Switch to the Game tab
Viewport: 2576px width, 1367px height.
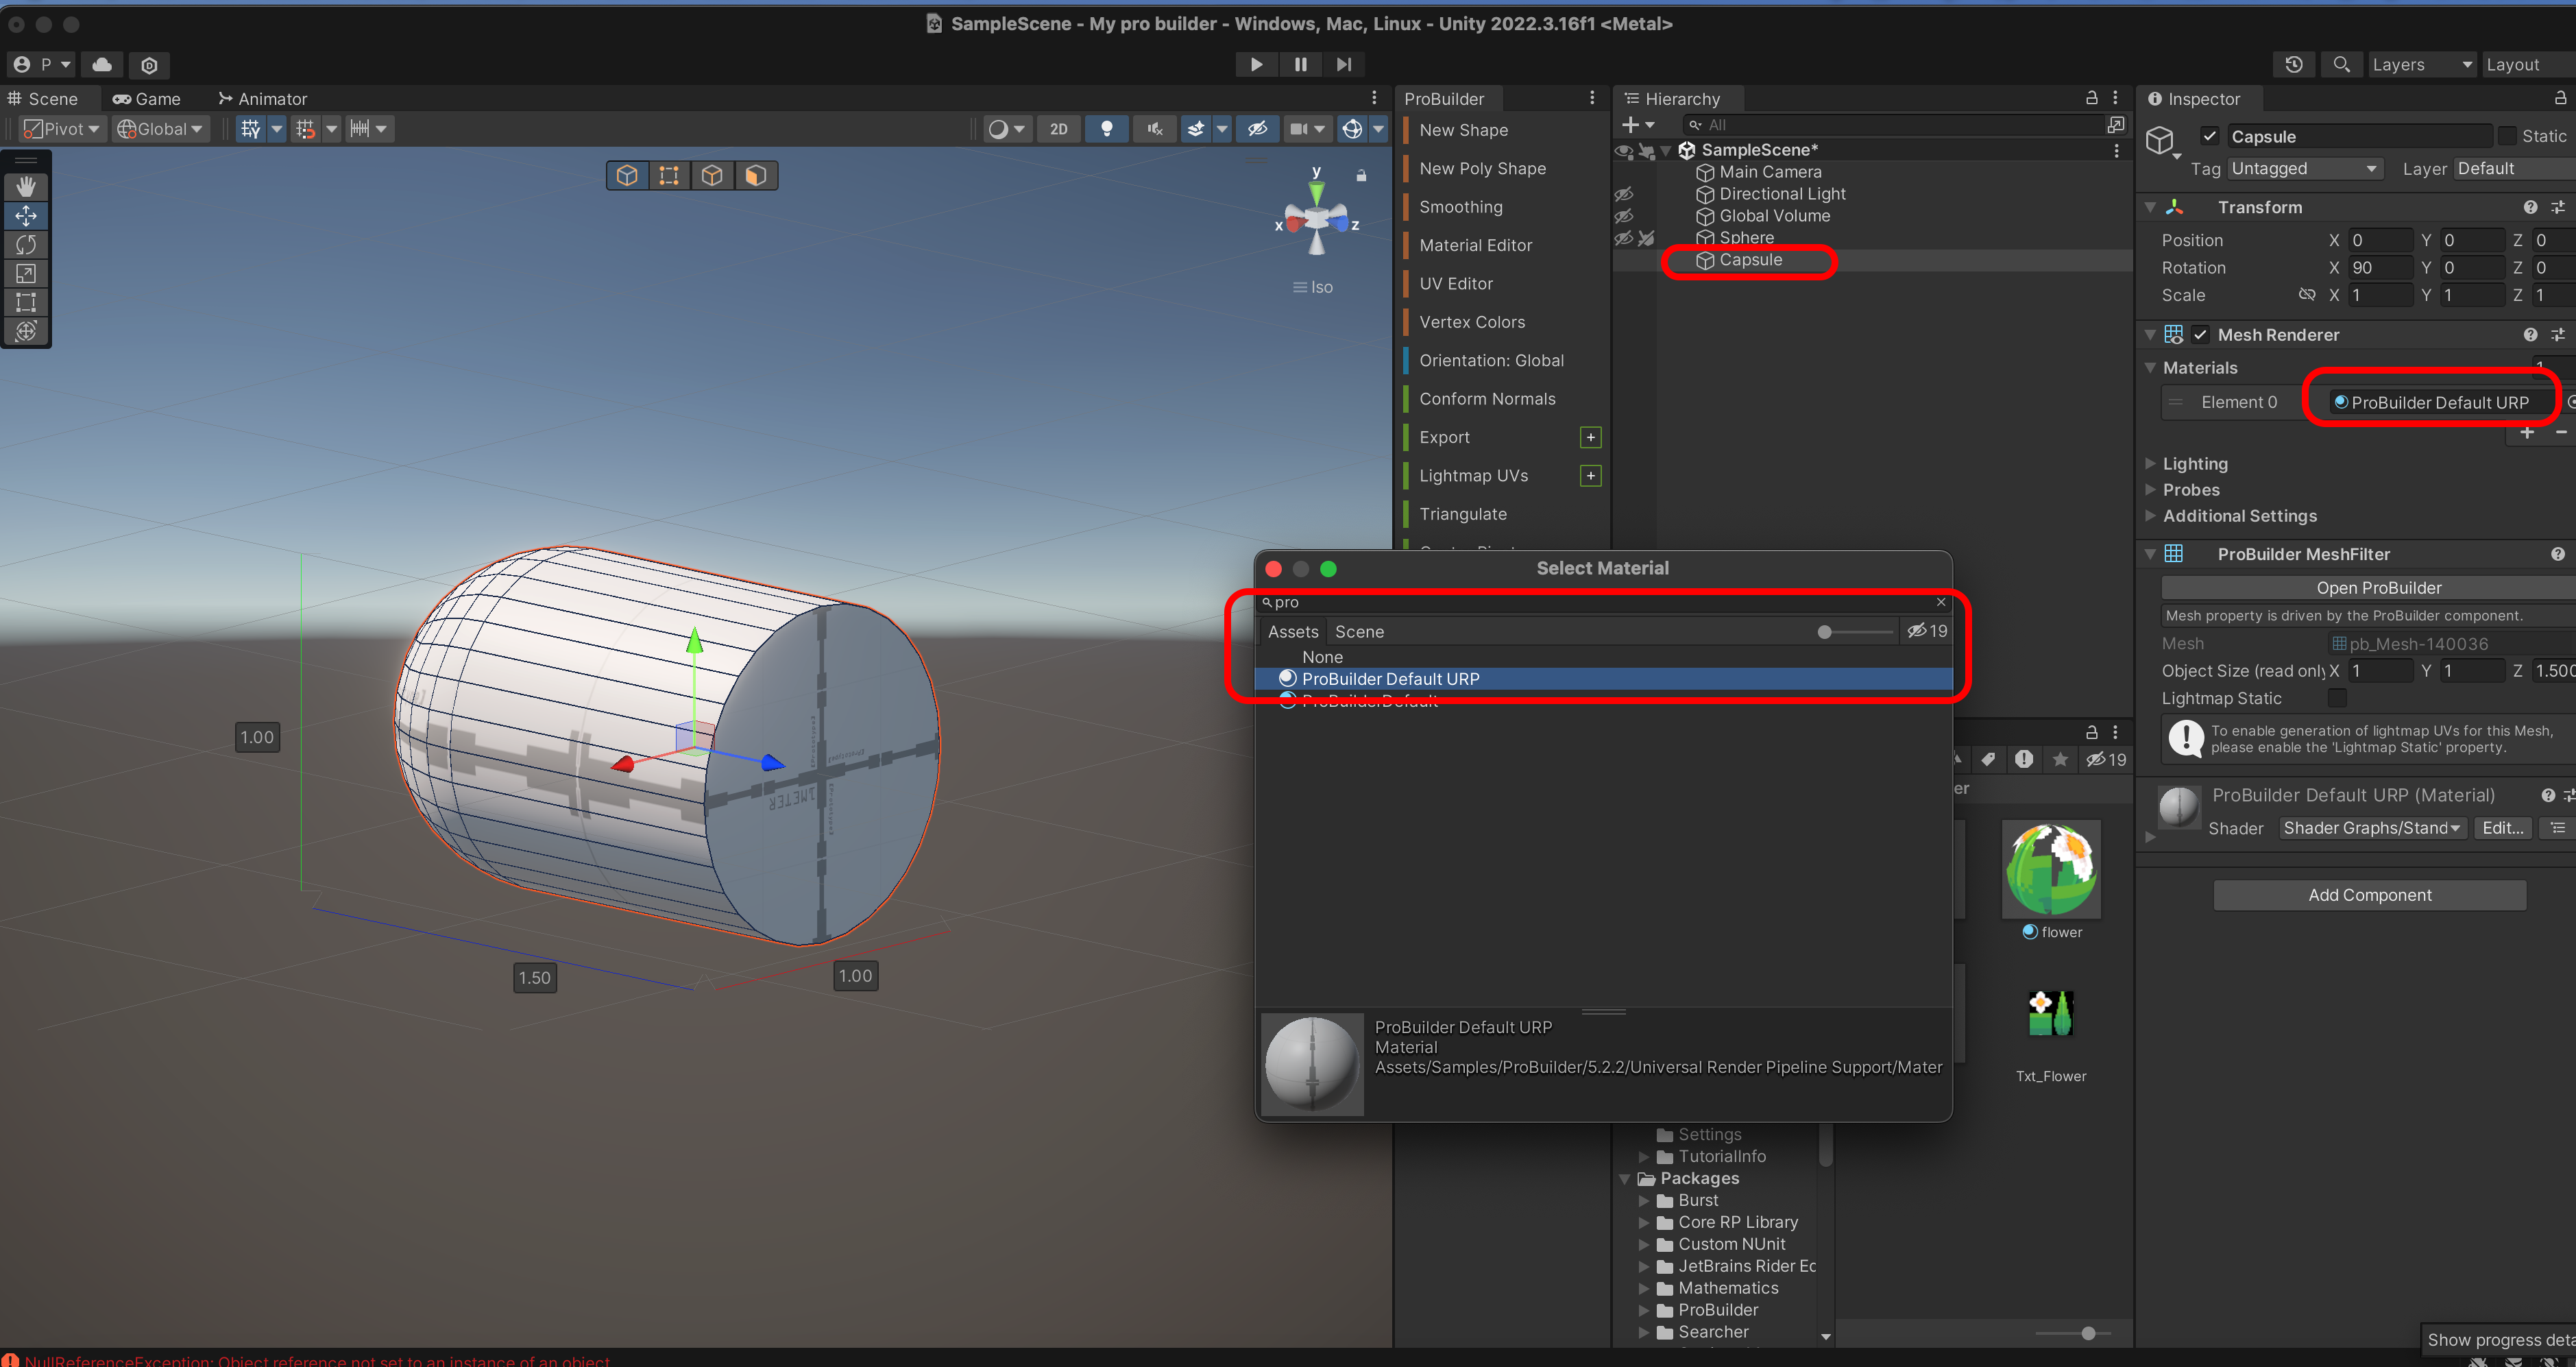(147, 99)
